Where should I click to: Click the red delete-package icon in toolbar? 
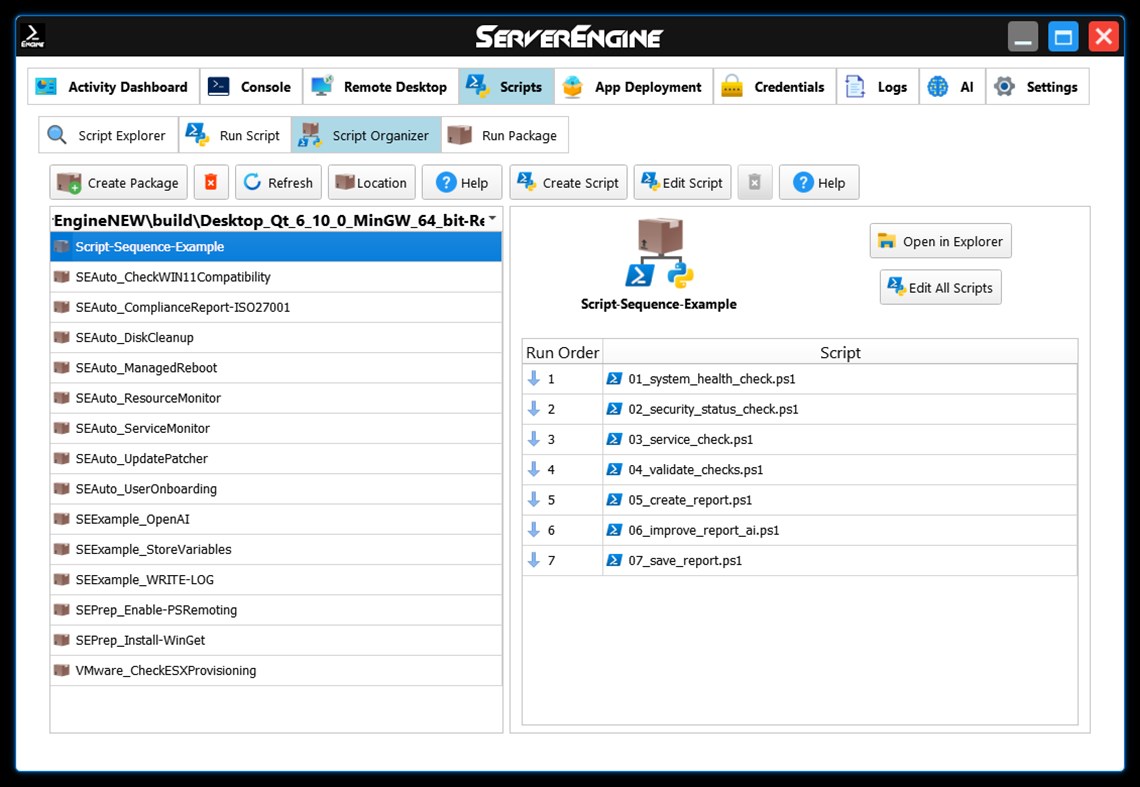tap(210, 182)
